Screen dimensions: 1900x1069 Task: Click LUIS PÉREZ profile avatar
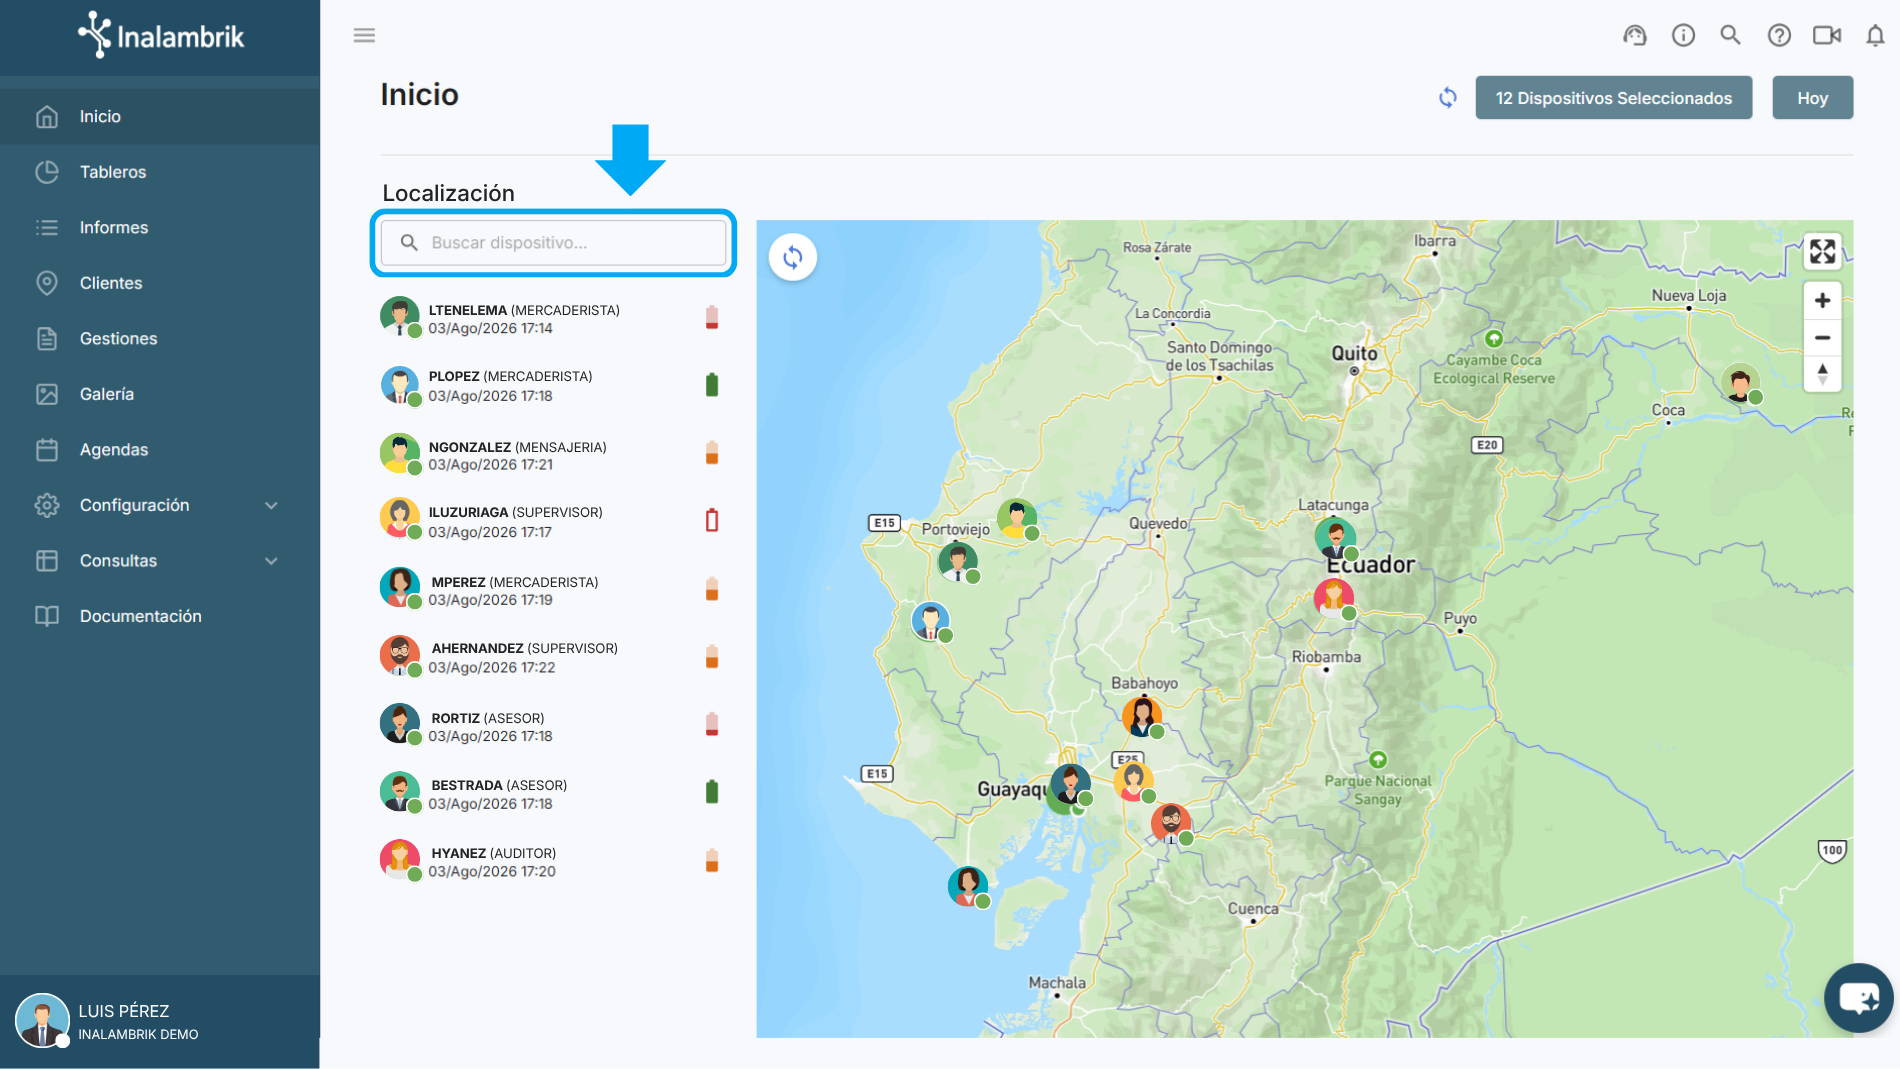(42, 1021)
